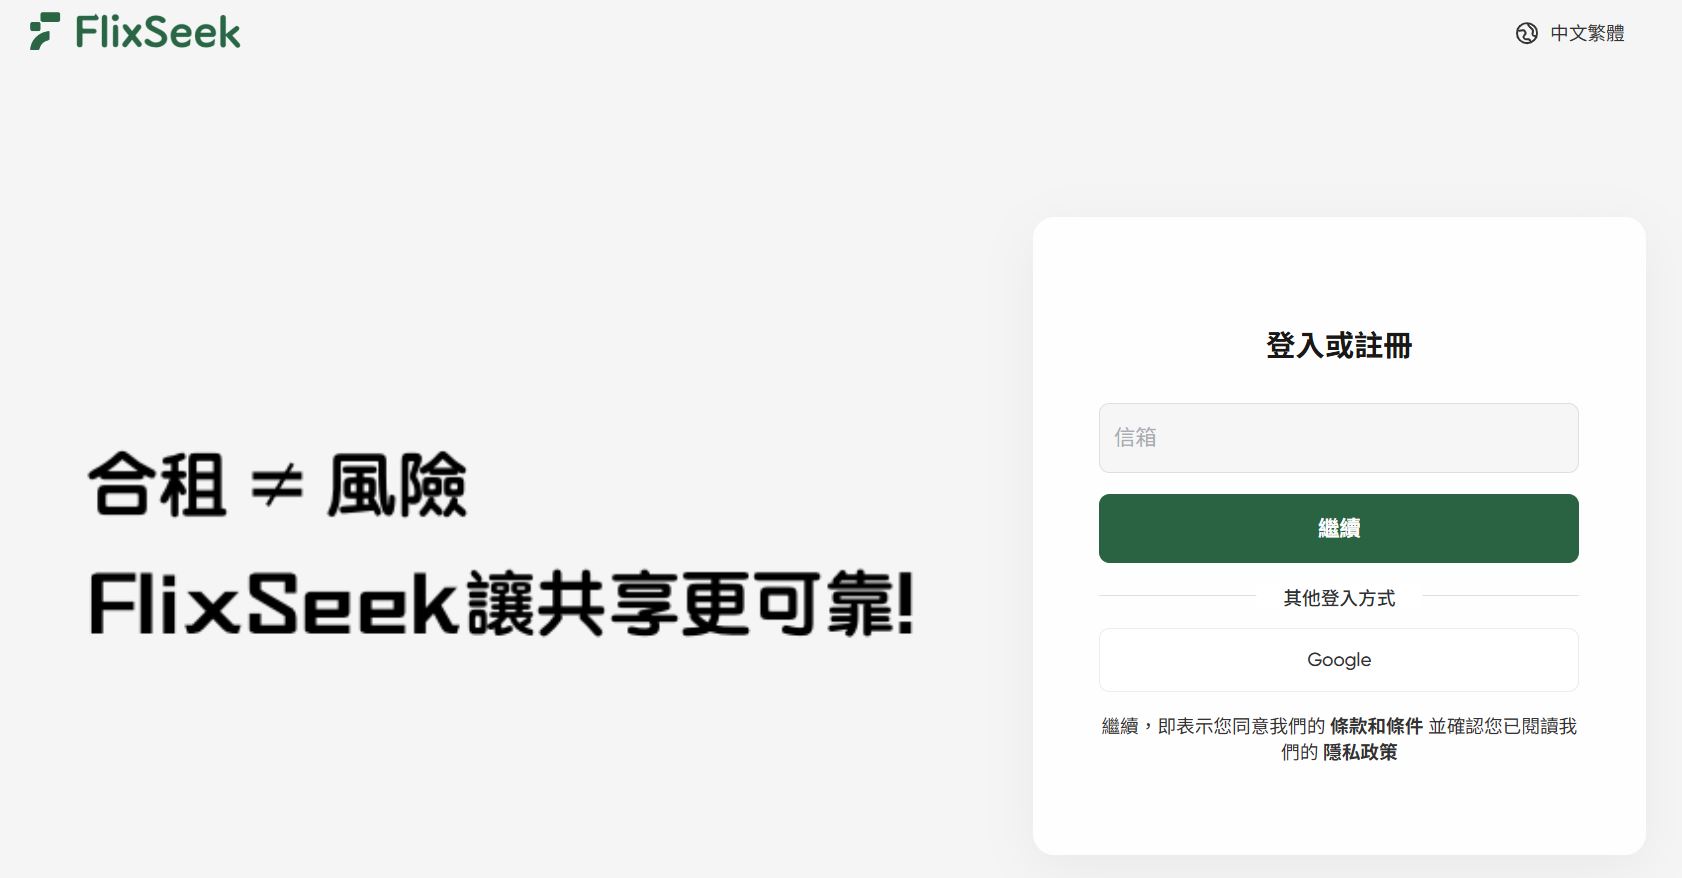Click the FlixSeek wordmark in the header
This screenshot has width=1682, height=878.
click(x=158, y=32)
